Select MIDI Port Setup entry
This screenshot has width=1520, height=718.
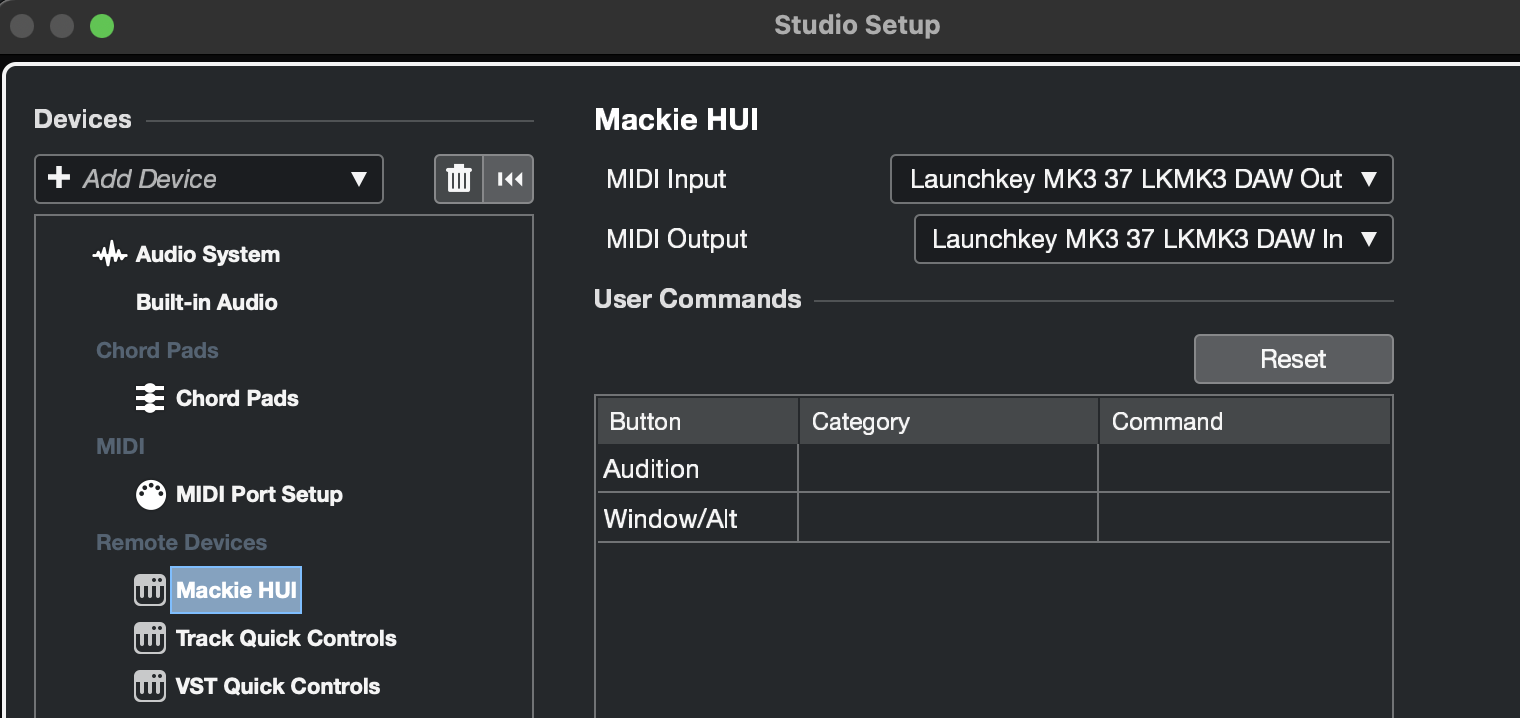259,494
